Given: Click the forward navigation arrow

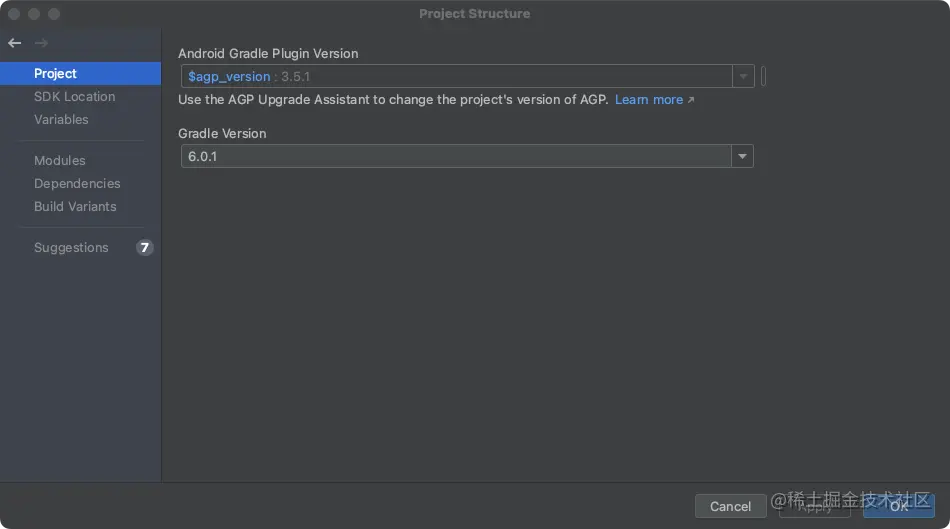Looking at the screenshot, I should click(x=41, y=43).
